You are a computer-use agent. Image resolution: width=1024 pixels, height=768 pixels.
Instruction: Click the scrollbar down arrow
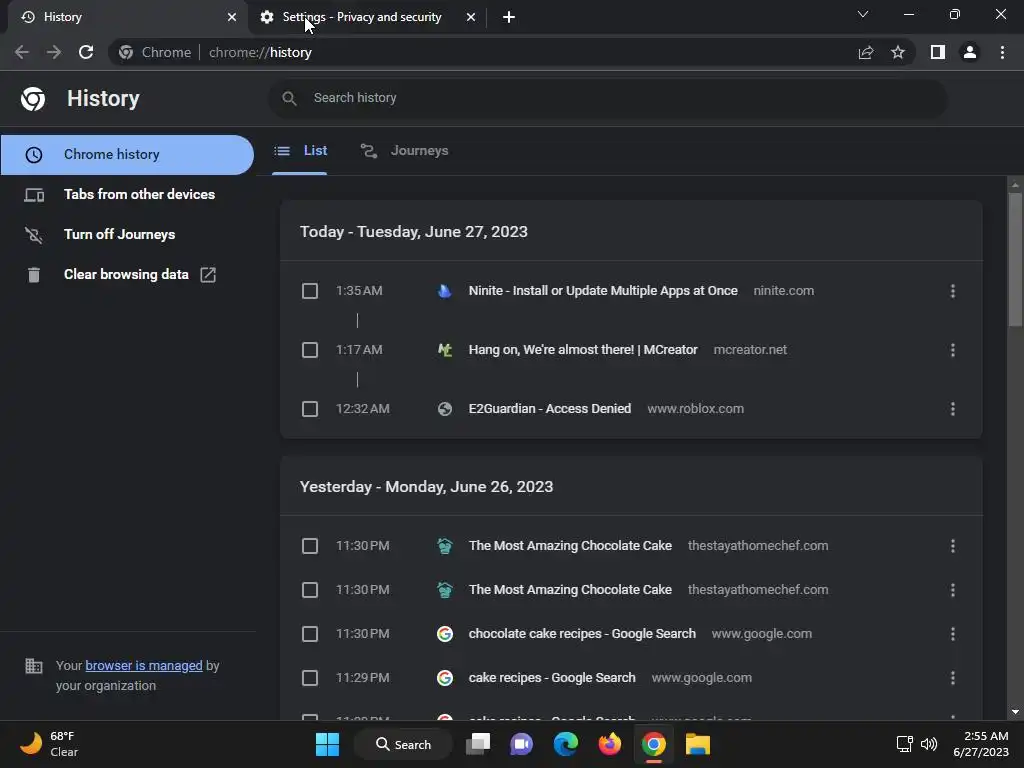1015,712
